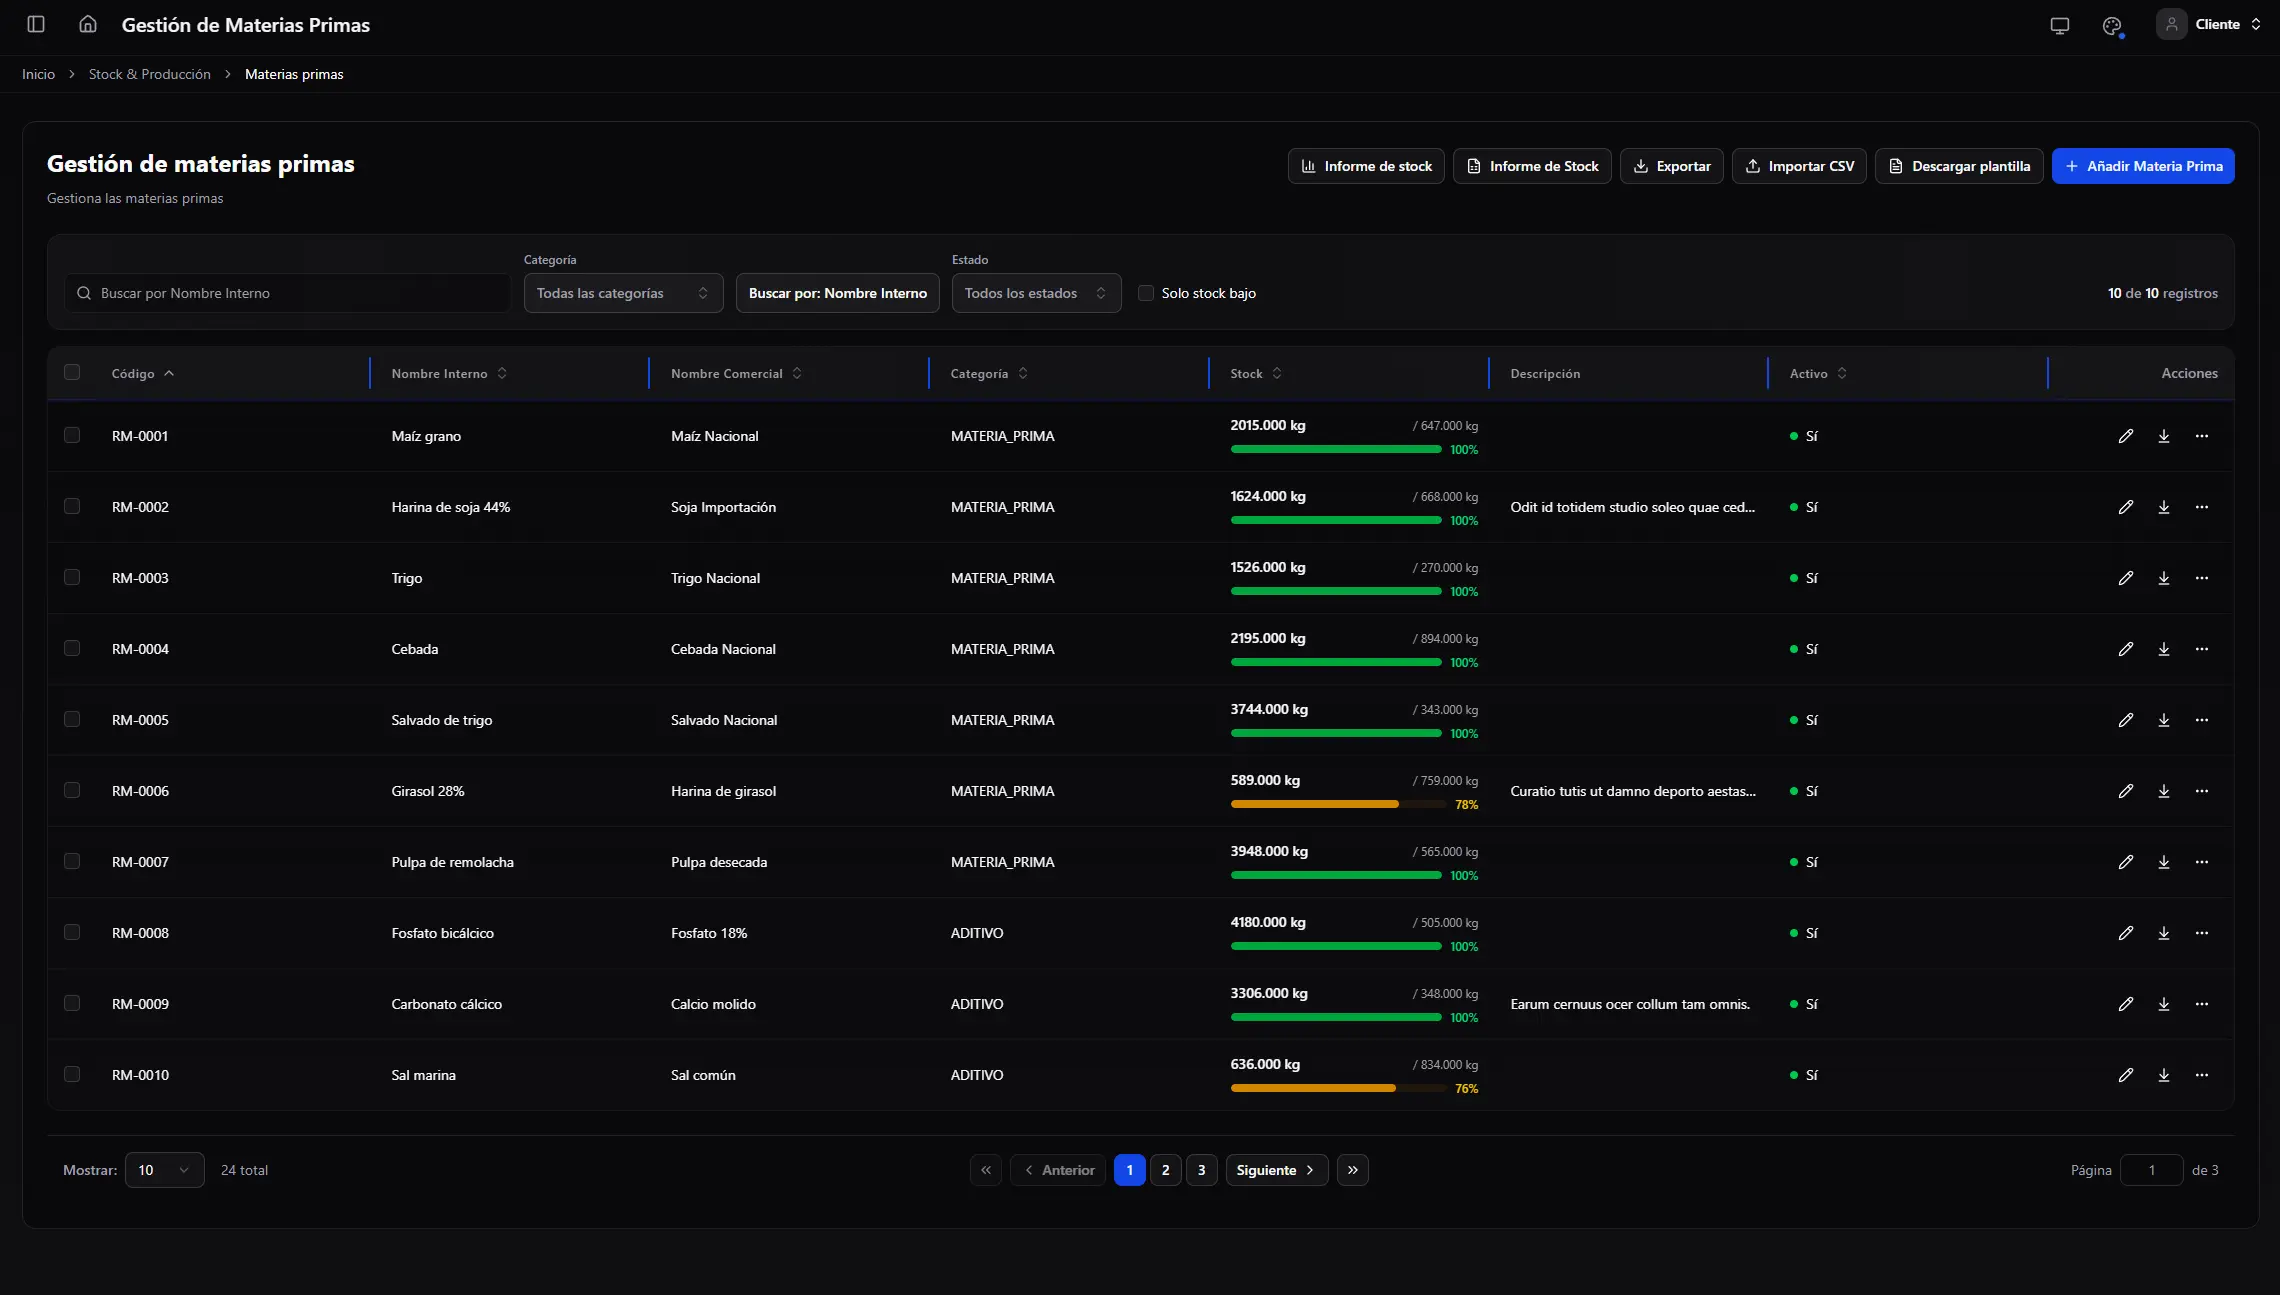
Task: Expand the Cliente account menu
Action: [x=2210, y=24]
